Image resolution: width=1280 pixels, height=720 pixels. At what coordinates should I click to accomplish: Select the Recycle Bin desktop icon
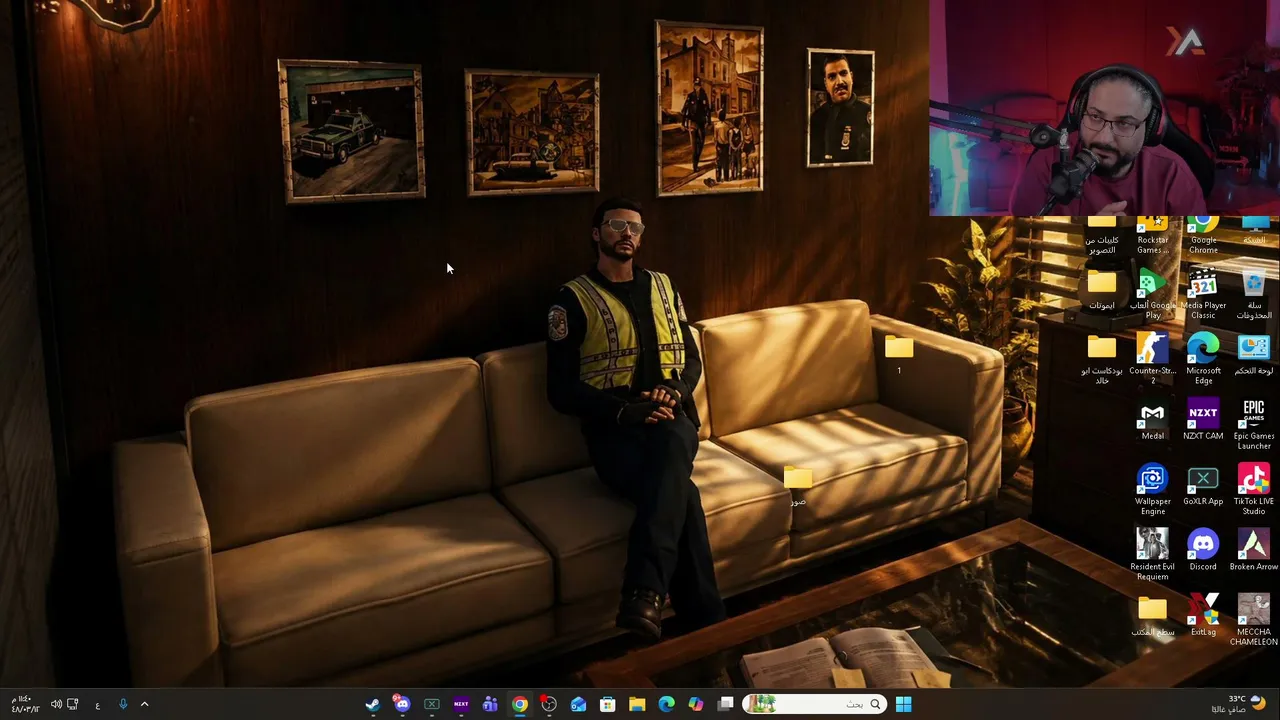(1253, 294)
